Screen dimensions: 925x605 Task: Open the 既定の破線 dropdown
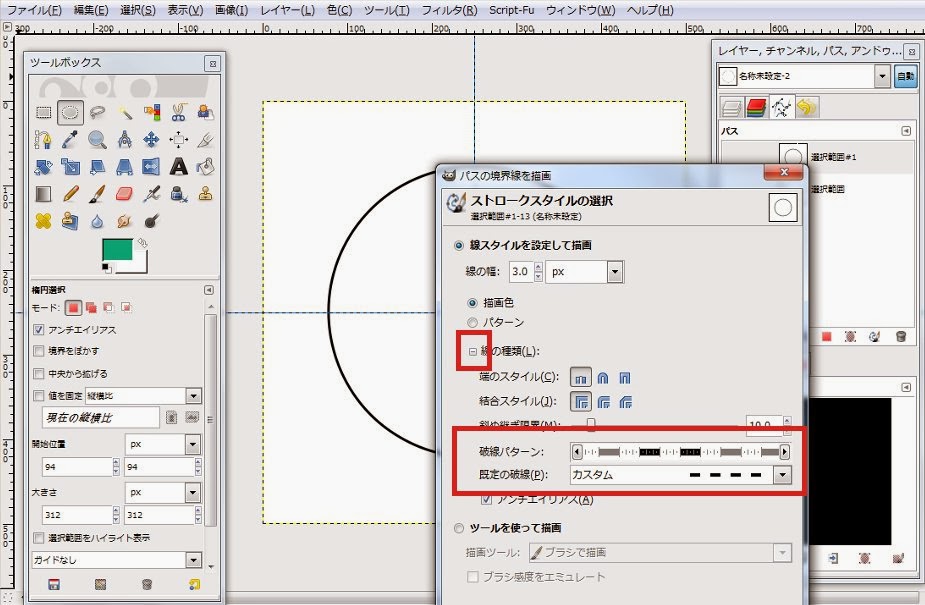tap(781, 474)
